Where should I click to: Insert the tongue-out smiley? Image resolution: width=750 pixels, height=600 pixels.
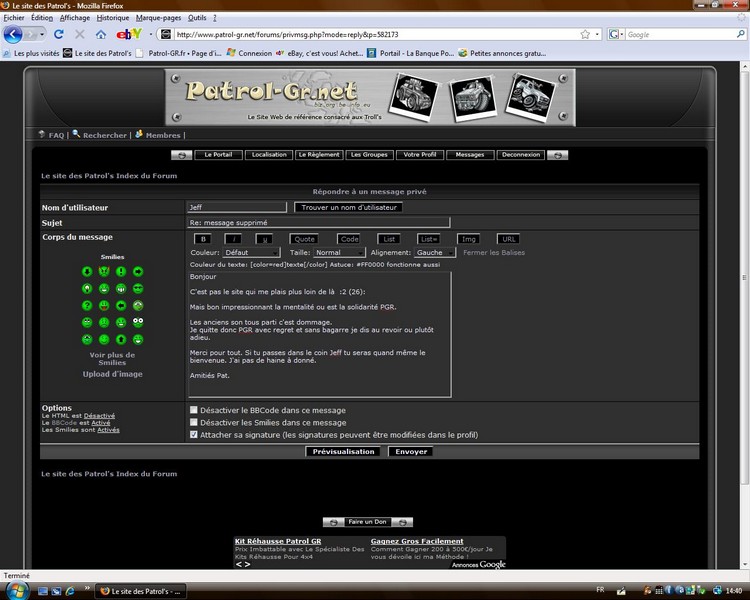[x=104, y=305]
